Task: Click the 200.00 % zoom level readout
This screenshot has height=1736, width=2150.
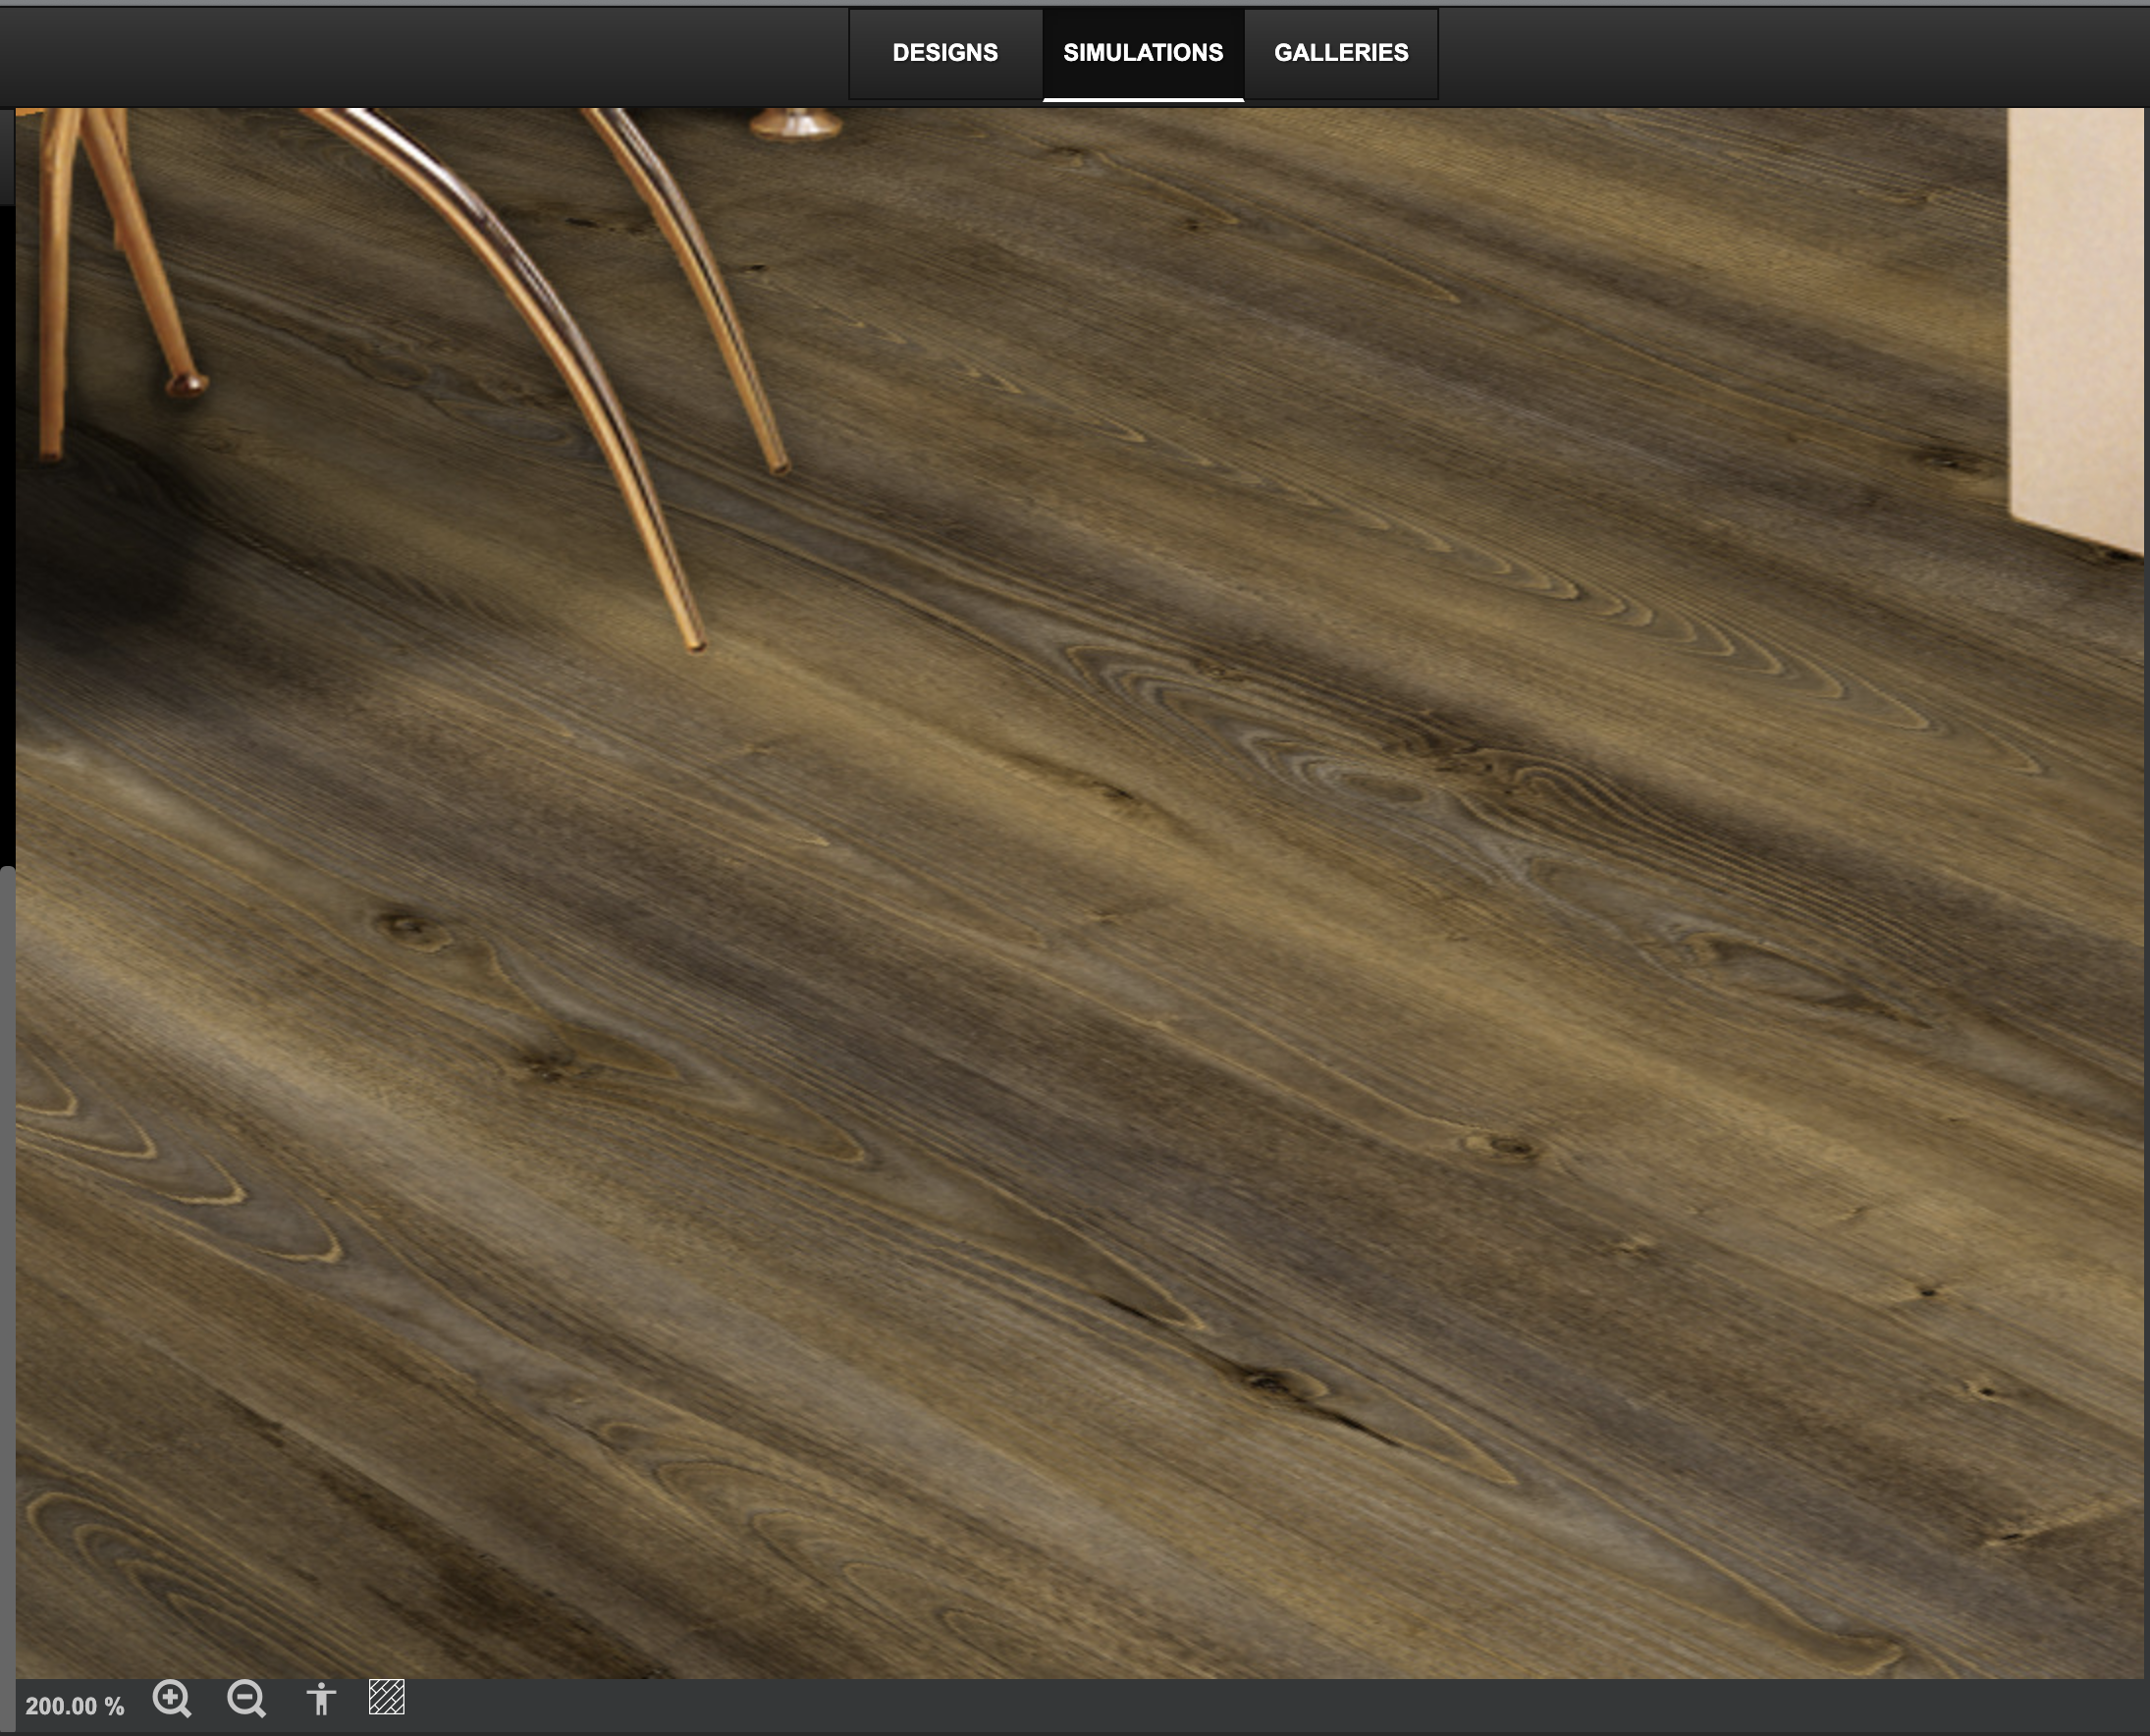Action: click(x=75, y=1706)
